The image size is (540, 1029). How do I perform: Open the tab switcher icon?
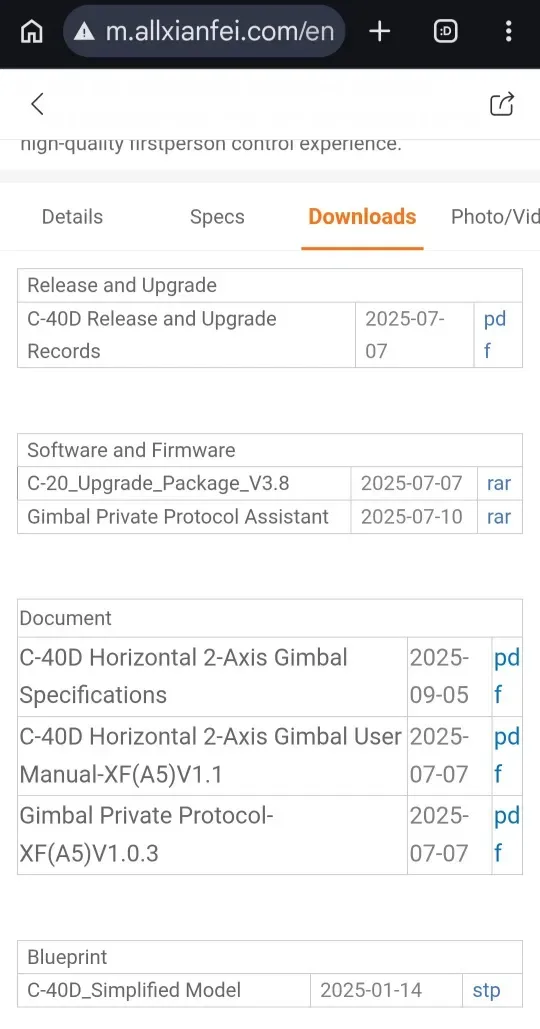446,31
